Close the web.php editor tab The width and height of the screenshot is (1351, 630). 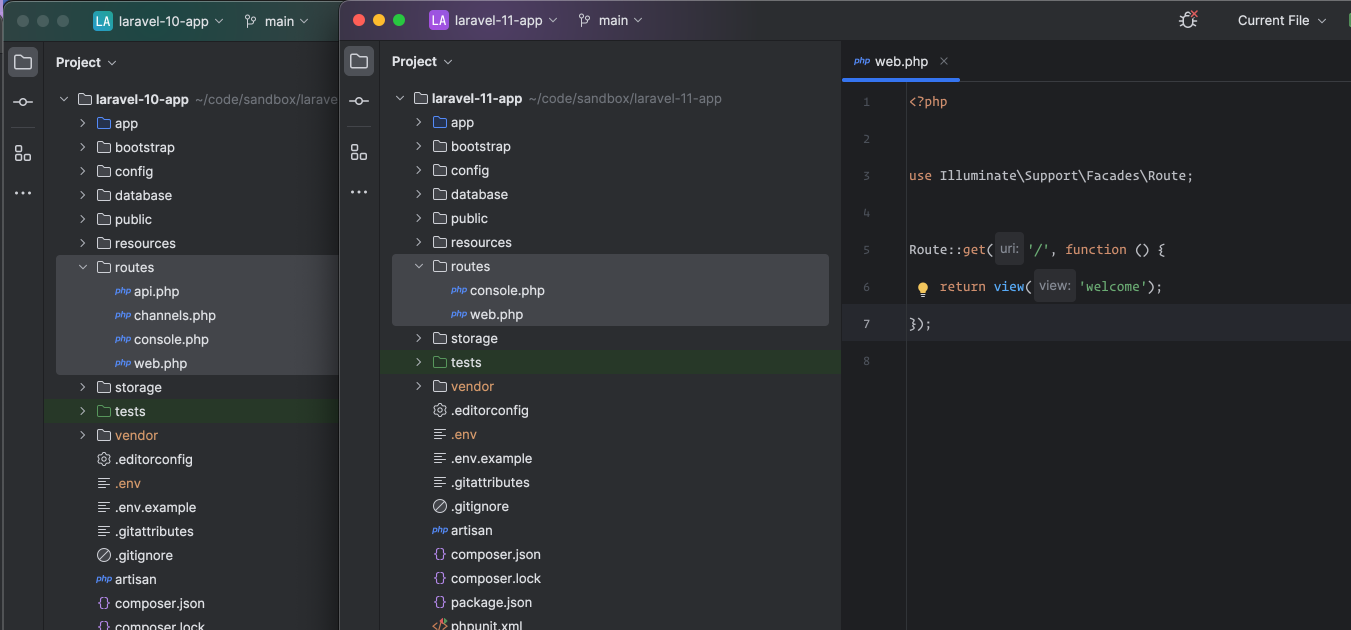click(x=944, y=61)
